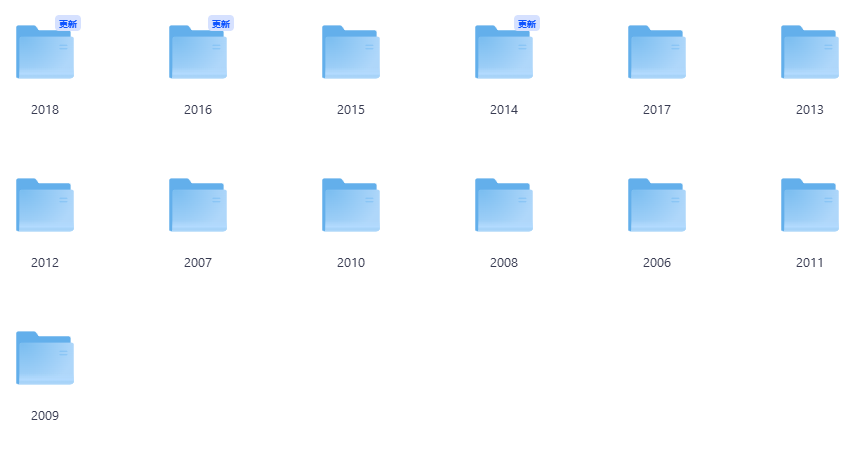The image size is (863, 454).
Task: Open the 2011 folder icon
Action: tap(810, 205)
